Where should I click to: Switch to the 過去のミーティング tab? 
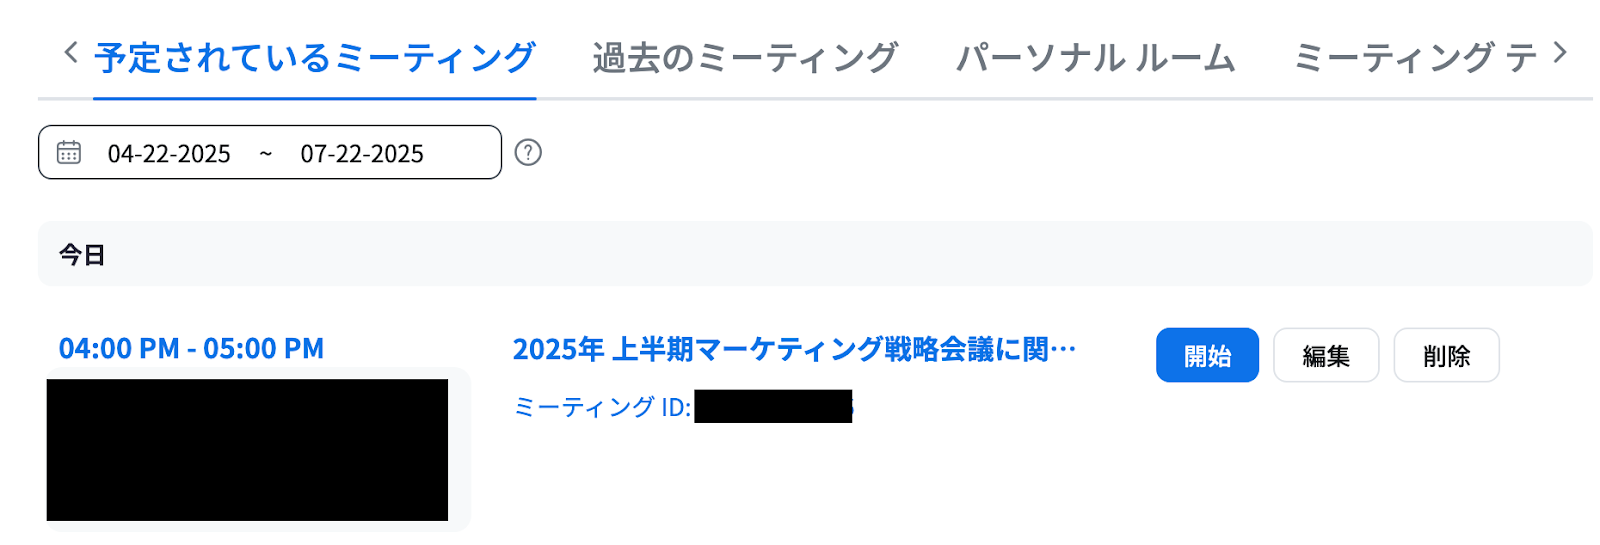coord(745,58)
